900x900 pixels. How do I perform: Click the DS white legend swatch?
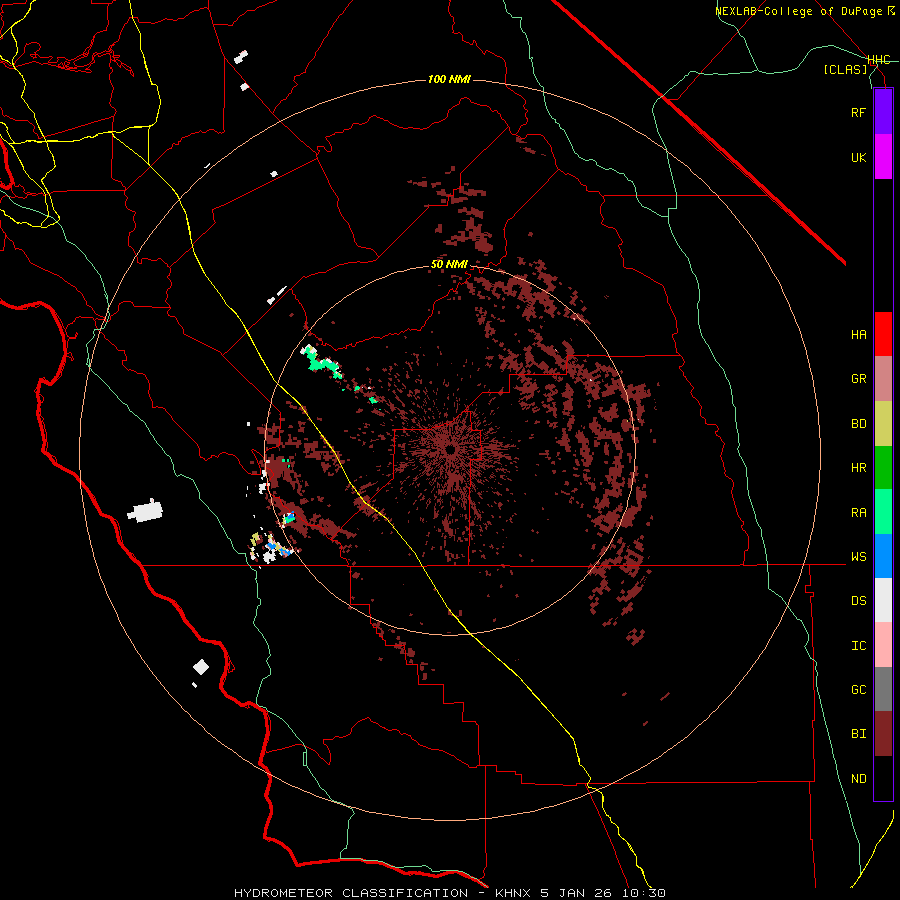coord(883,600)
